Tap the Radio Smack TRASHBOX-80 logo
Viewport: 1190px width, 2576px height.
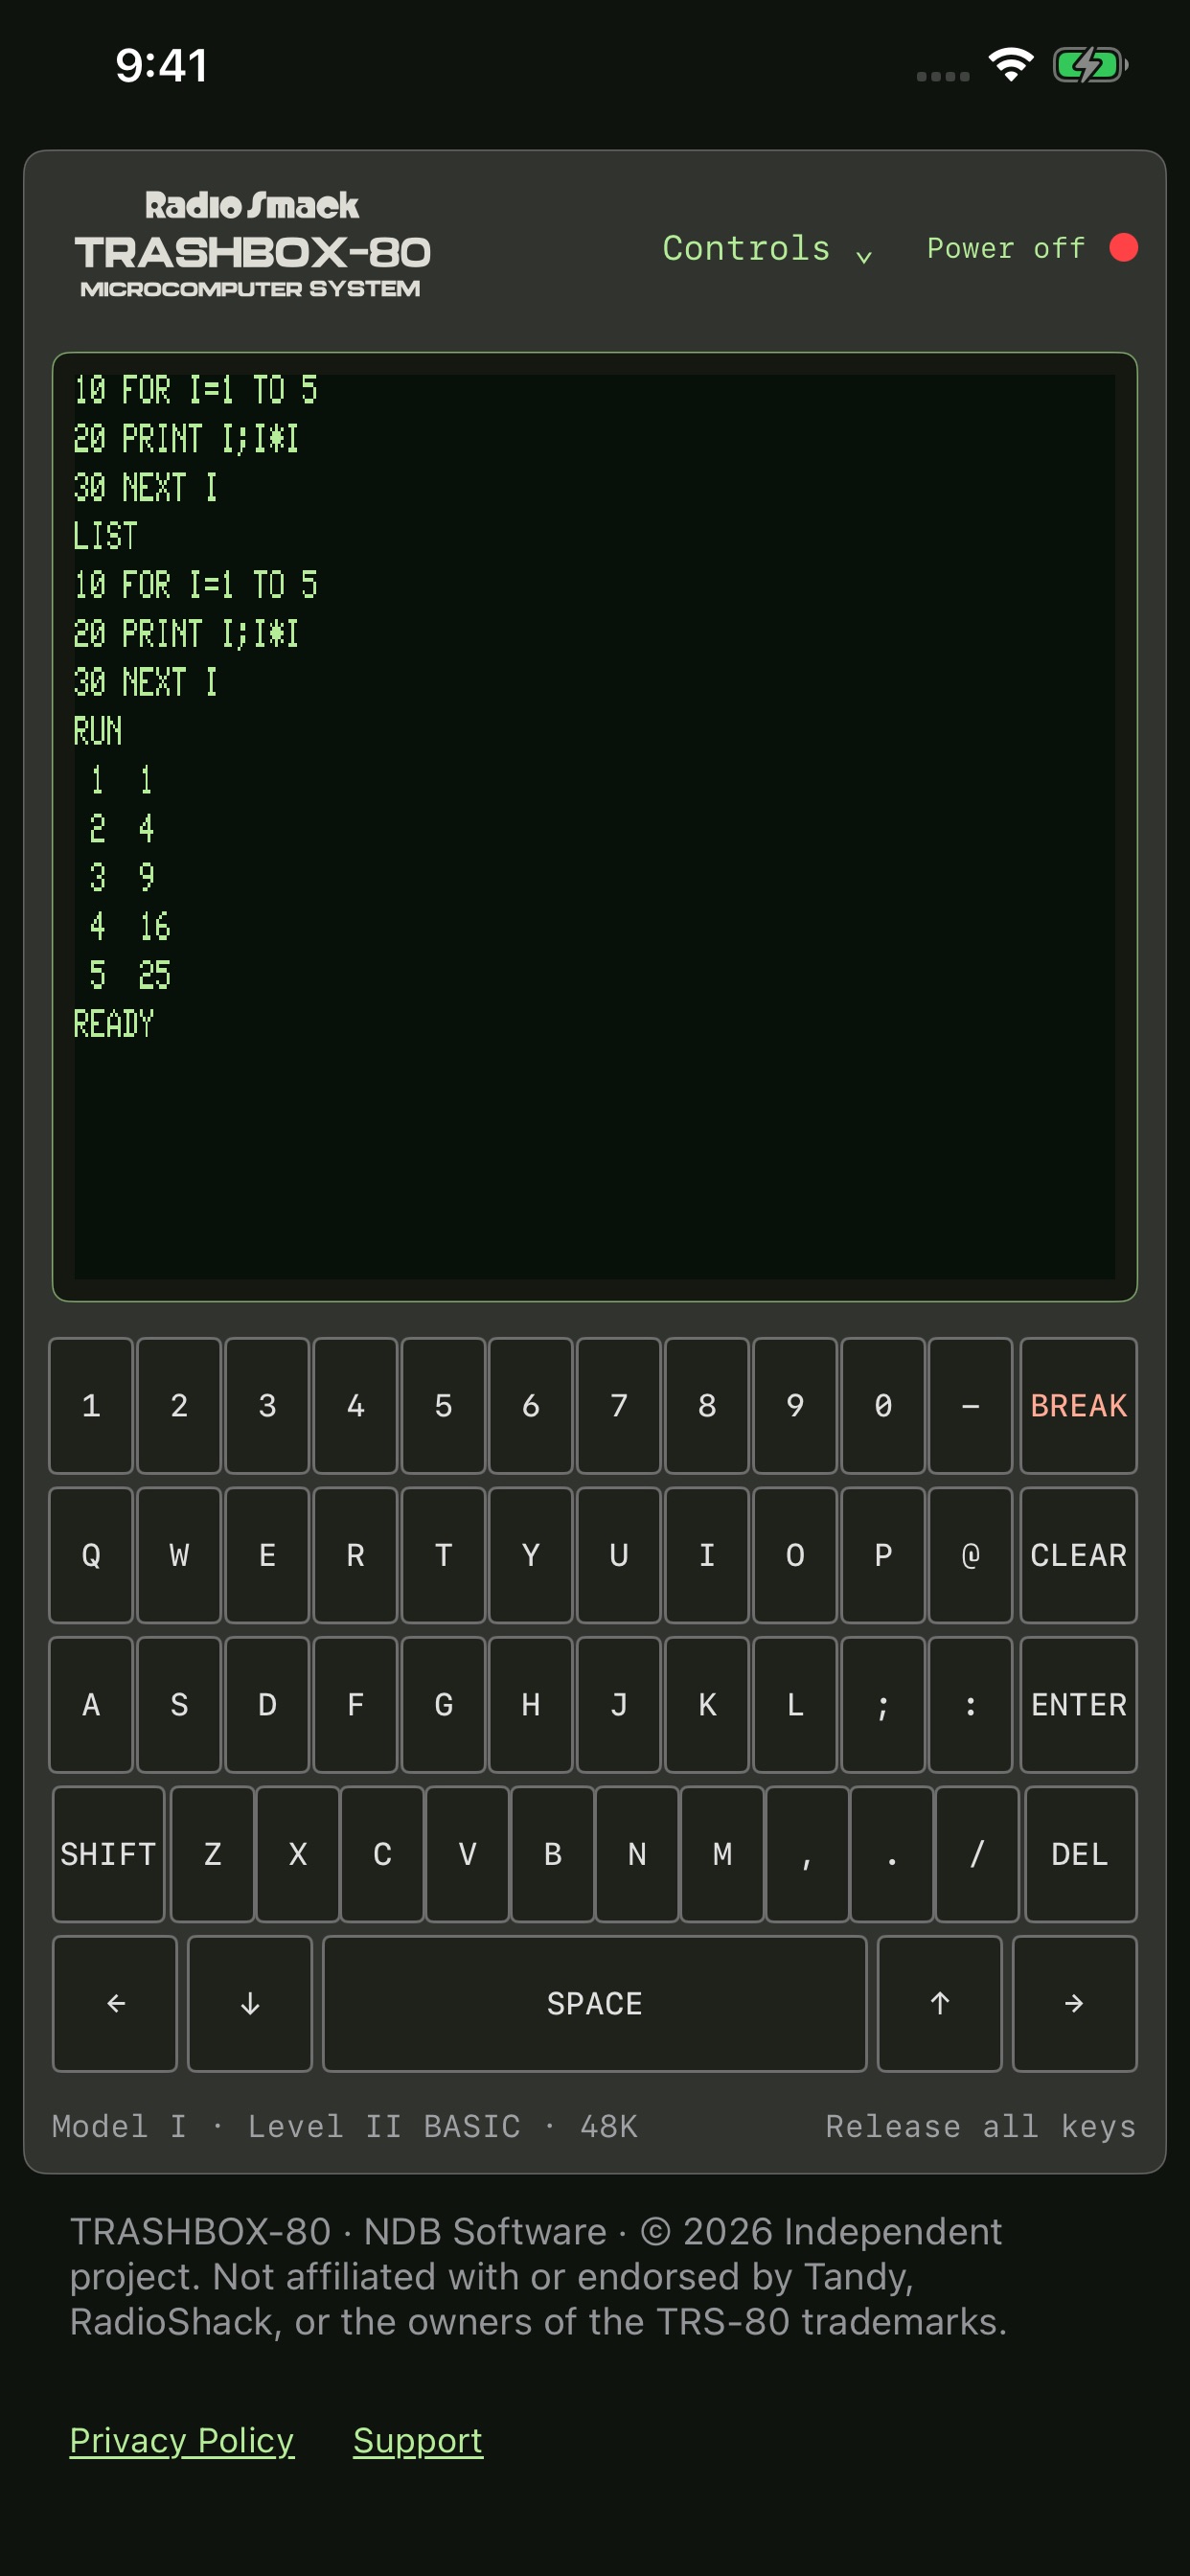(252, 245)
